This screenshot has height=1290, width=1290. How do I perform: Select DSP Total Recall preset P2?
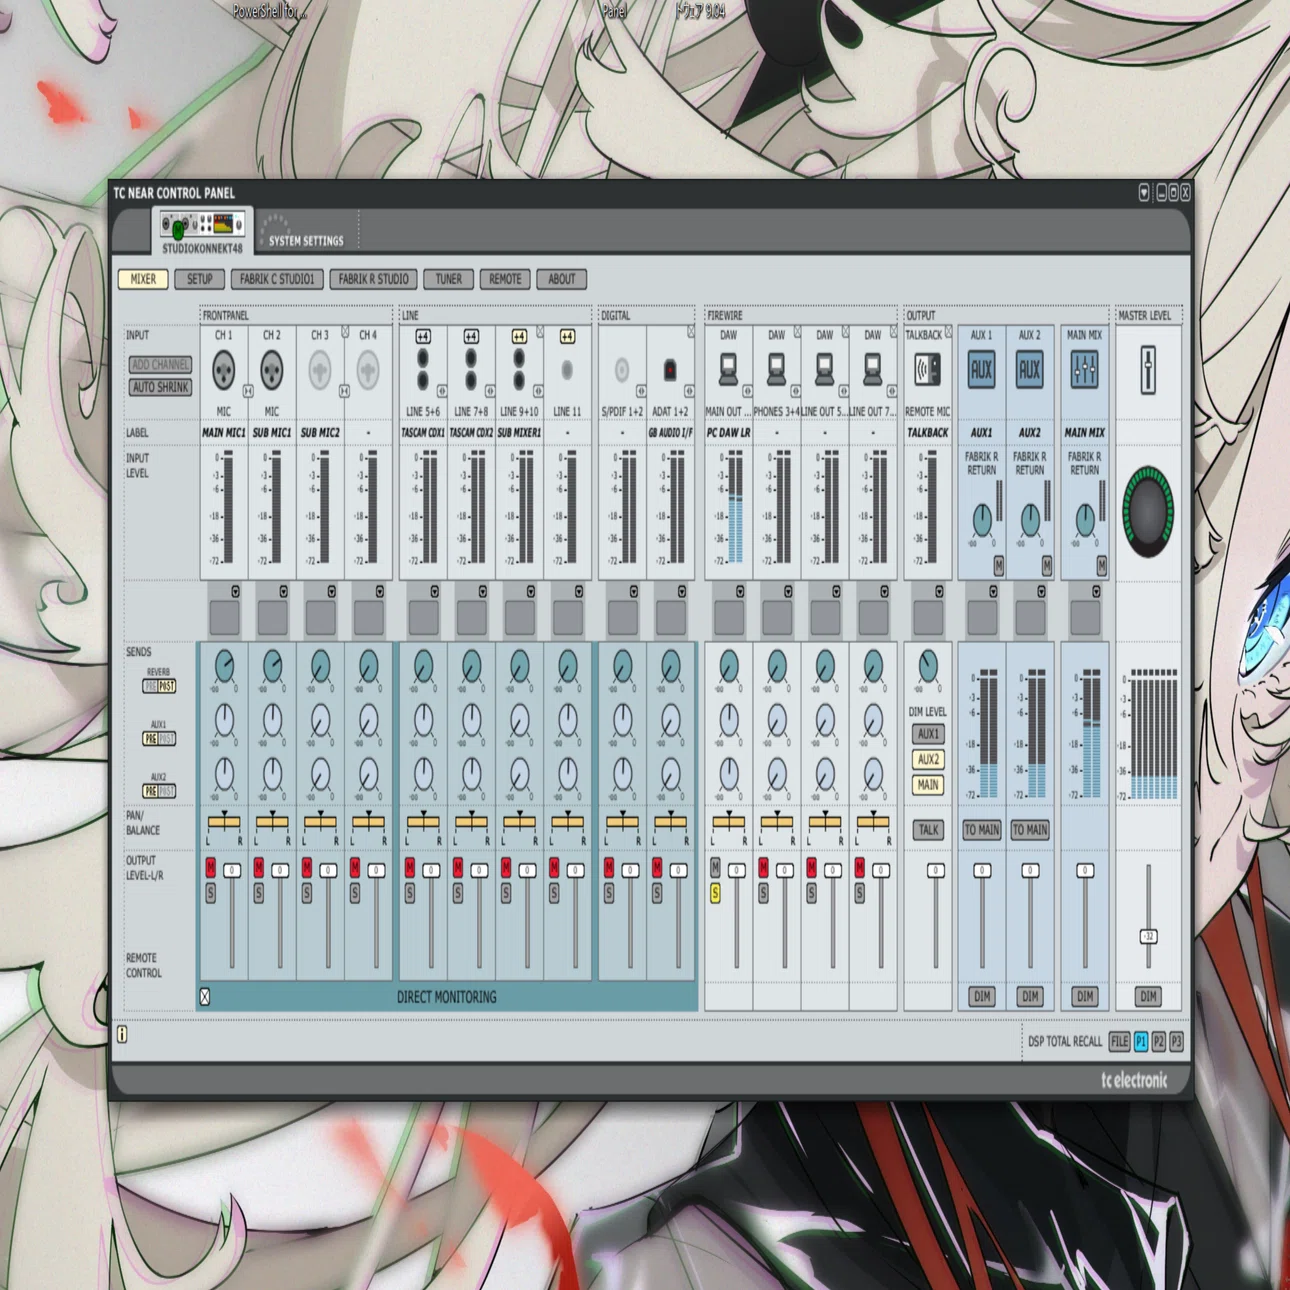(x=1159, y=1041)
